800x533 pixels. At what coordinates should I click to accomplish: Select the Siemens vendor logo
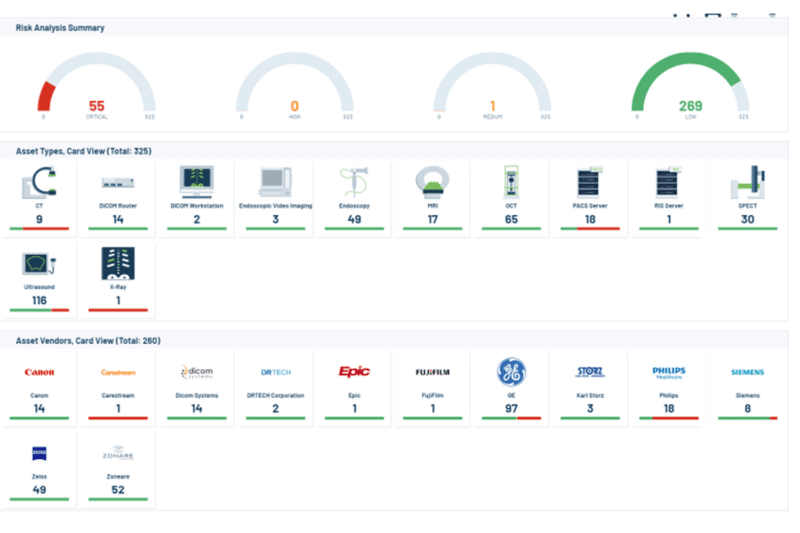click(747, 372)
